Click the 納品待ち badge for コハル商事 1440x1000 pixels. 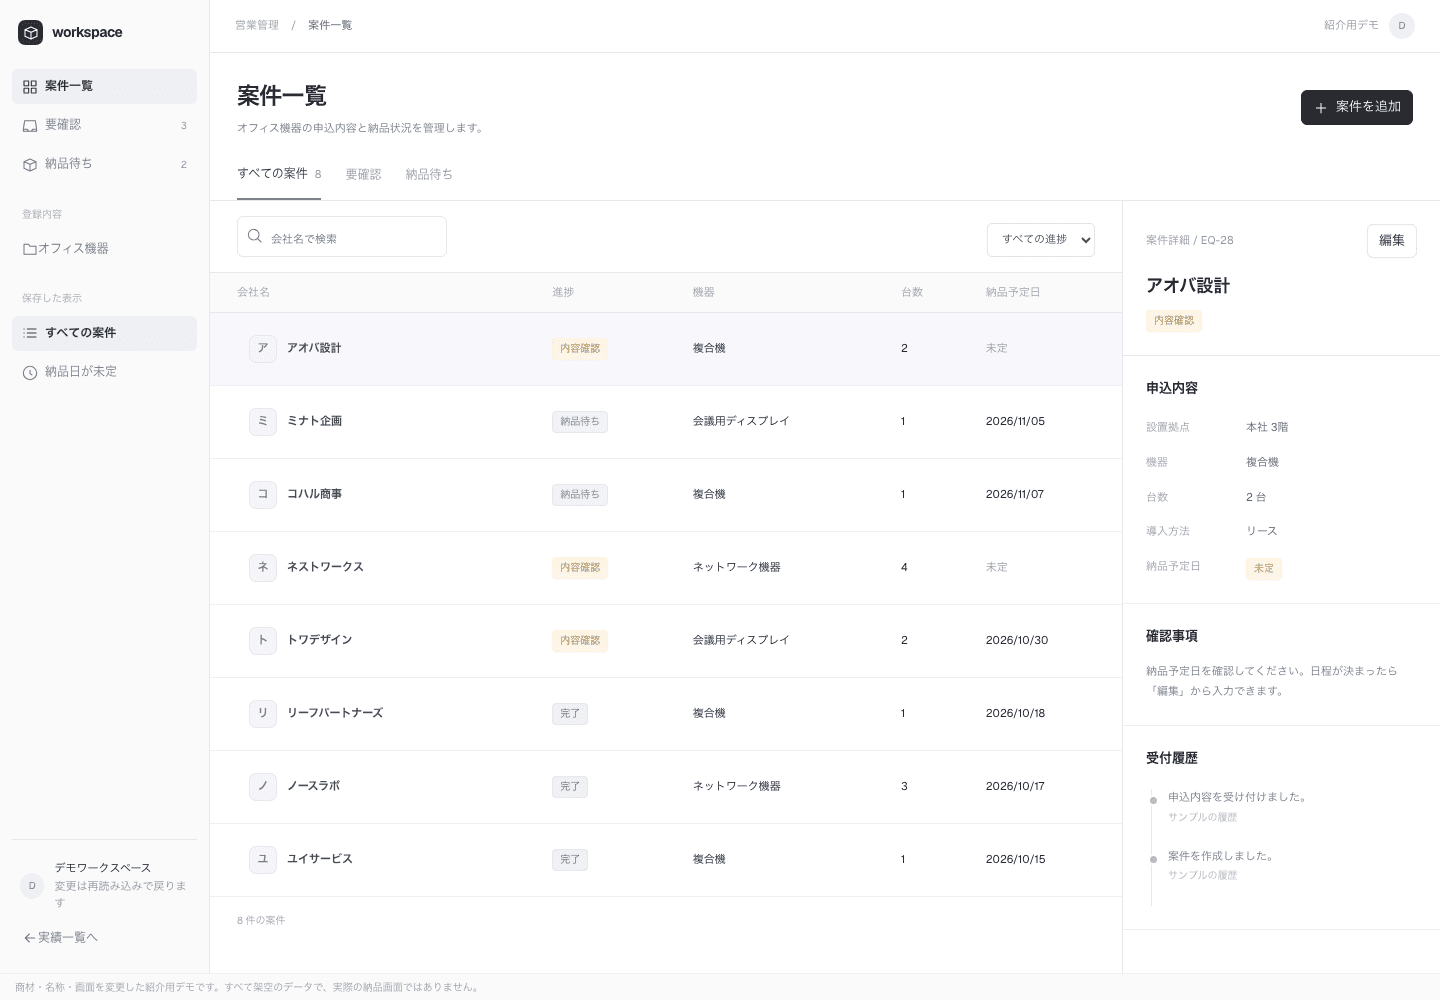click(580, 495)
